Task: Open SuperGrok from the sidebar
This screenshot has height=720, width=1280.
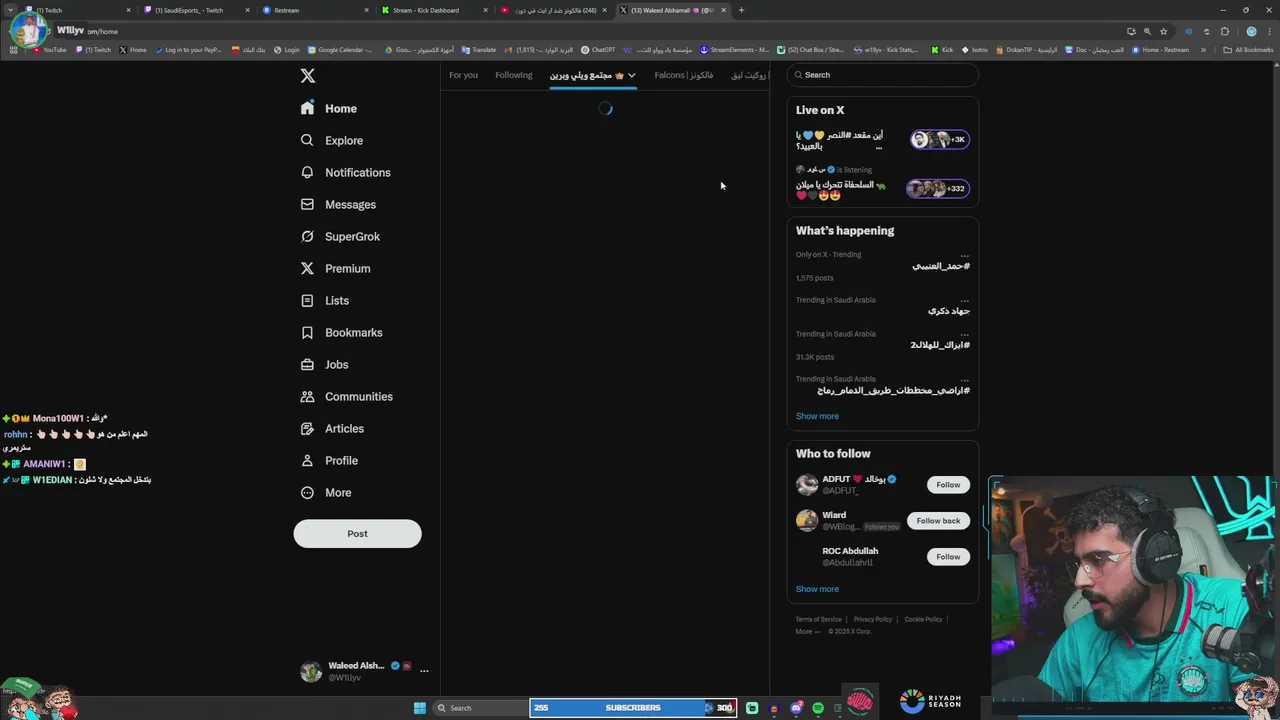Action: [340, 236]
